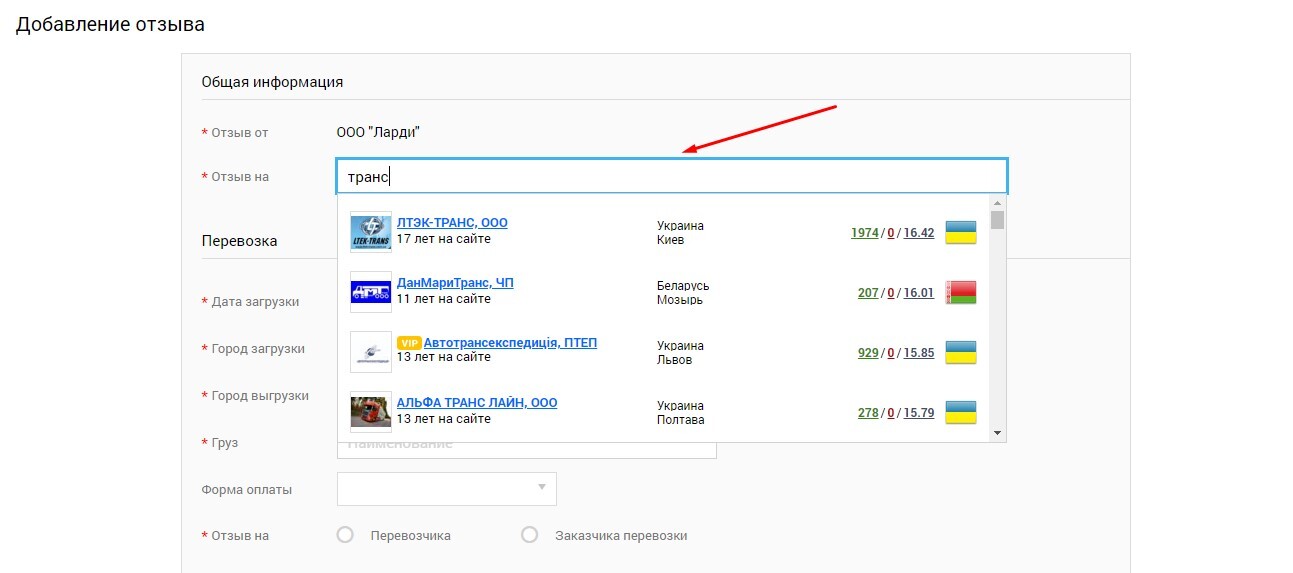Click the Belarus flag next to ДанМариТранс
1293x573 pixels.
960,293
